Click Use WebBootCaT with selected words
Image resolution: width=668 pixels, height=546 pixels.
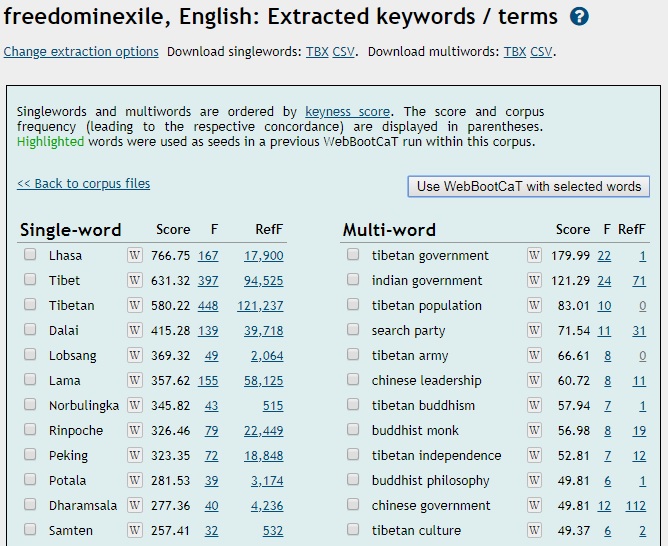click(x=529, y=187)
